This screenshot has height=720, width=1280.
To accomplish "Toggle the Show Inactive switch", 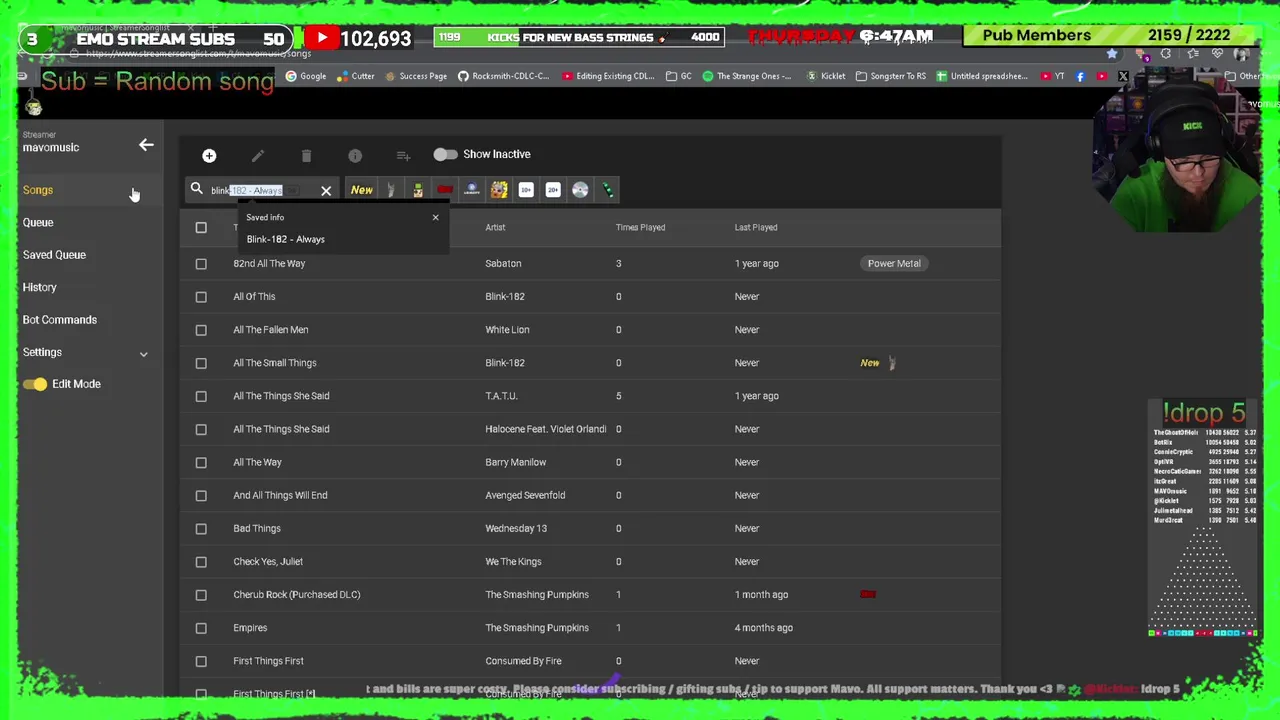I will coord(445,154).
